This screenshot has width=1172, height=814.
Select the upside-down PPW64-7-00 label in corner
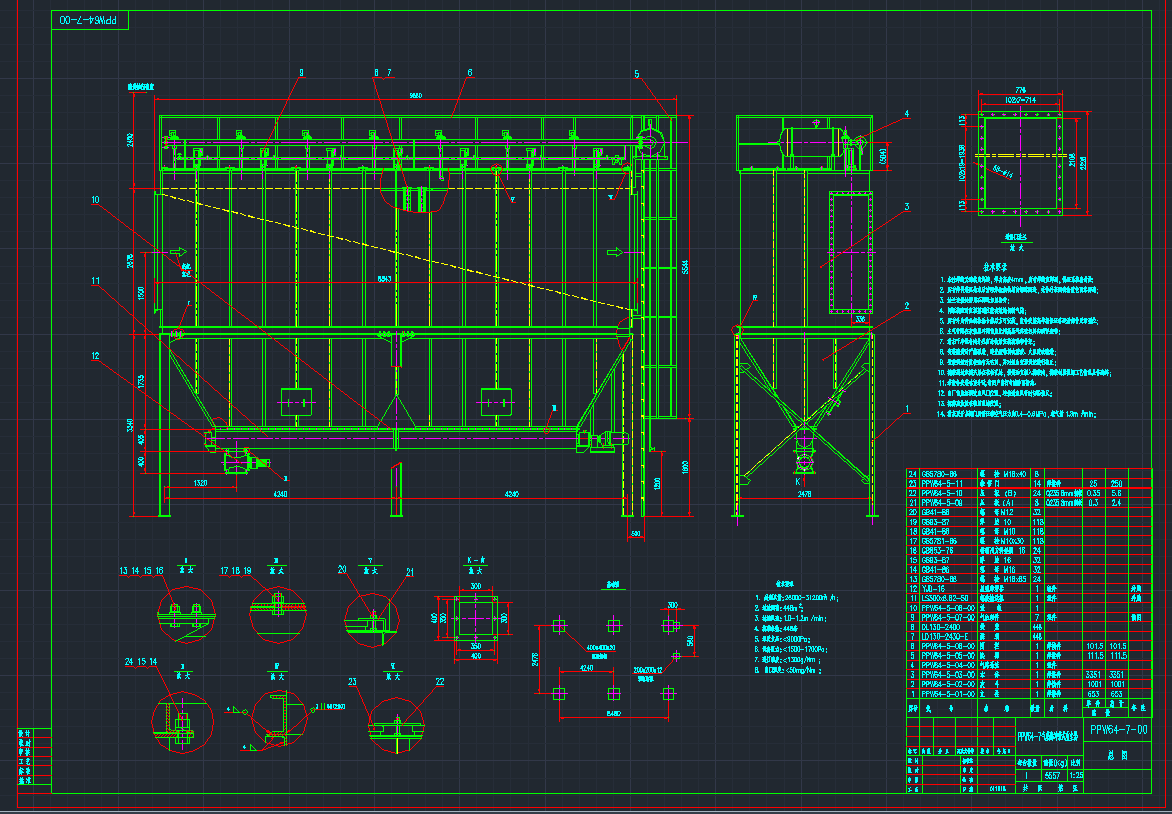click(x=91, y=20)
